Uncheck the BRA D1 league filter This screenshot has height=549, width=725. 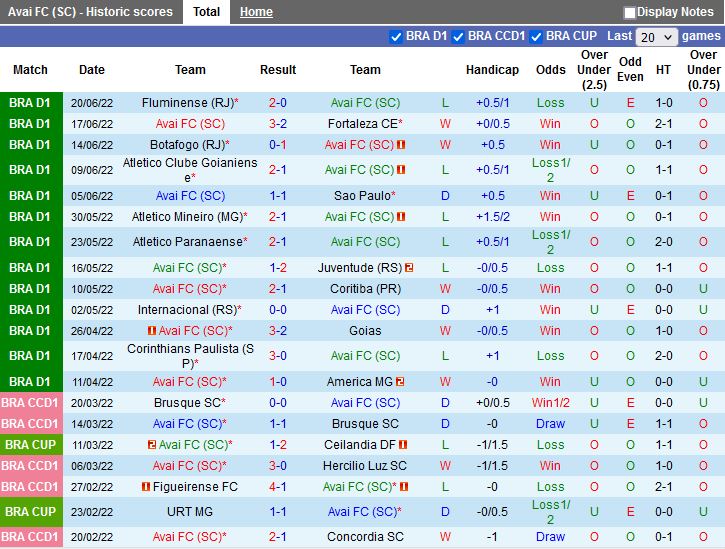[x=396, y=36]
